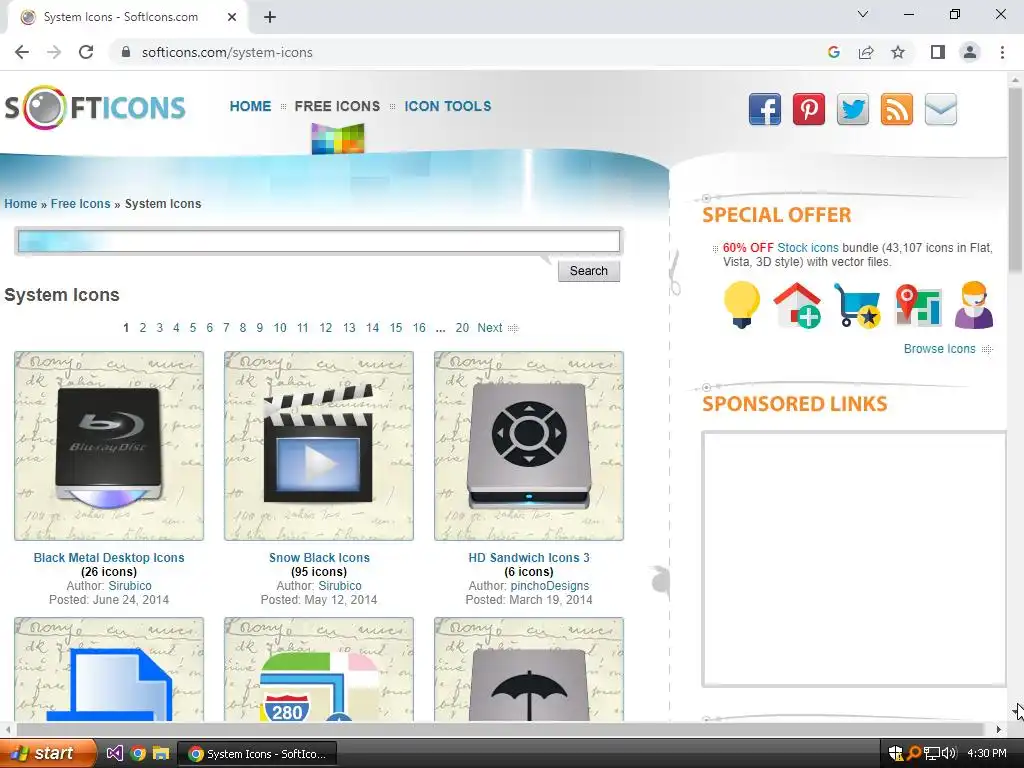This screenshot has width=1024, height=768.
Task: Click the Search button
Action: pyautogui.click(x=588, y=271)
